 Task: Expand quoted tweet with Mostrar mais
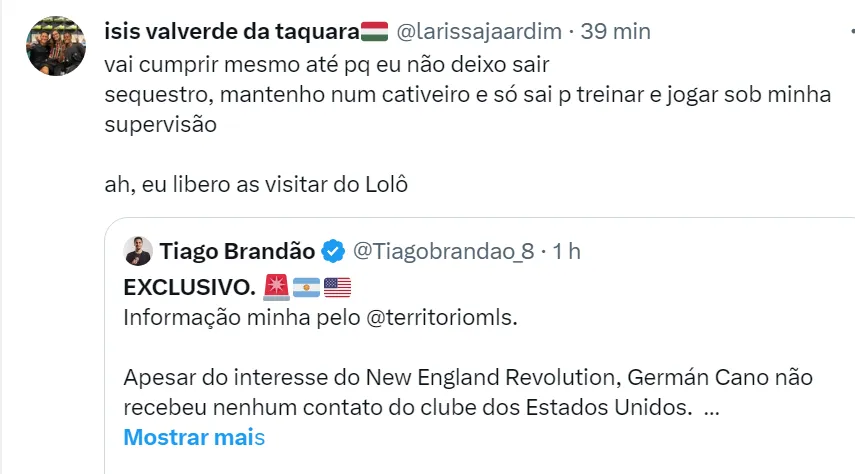pos(194,437)
